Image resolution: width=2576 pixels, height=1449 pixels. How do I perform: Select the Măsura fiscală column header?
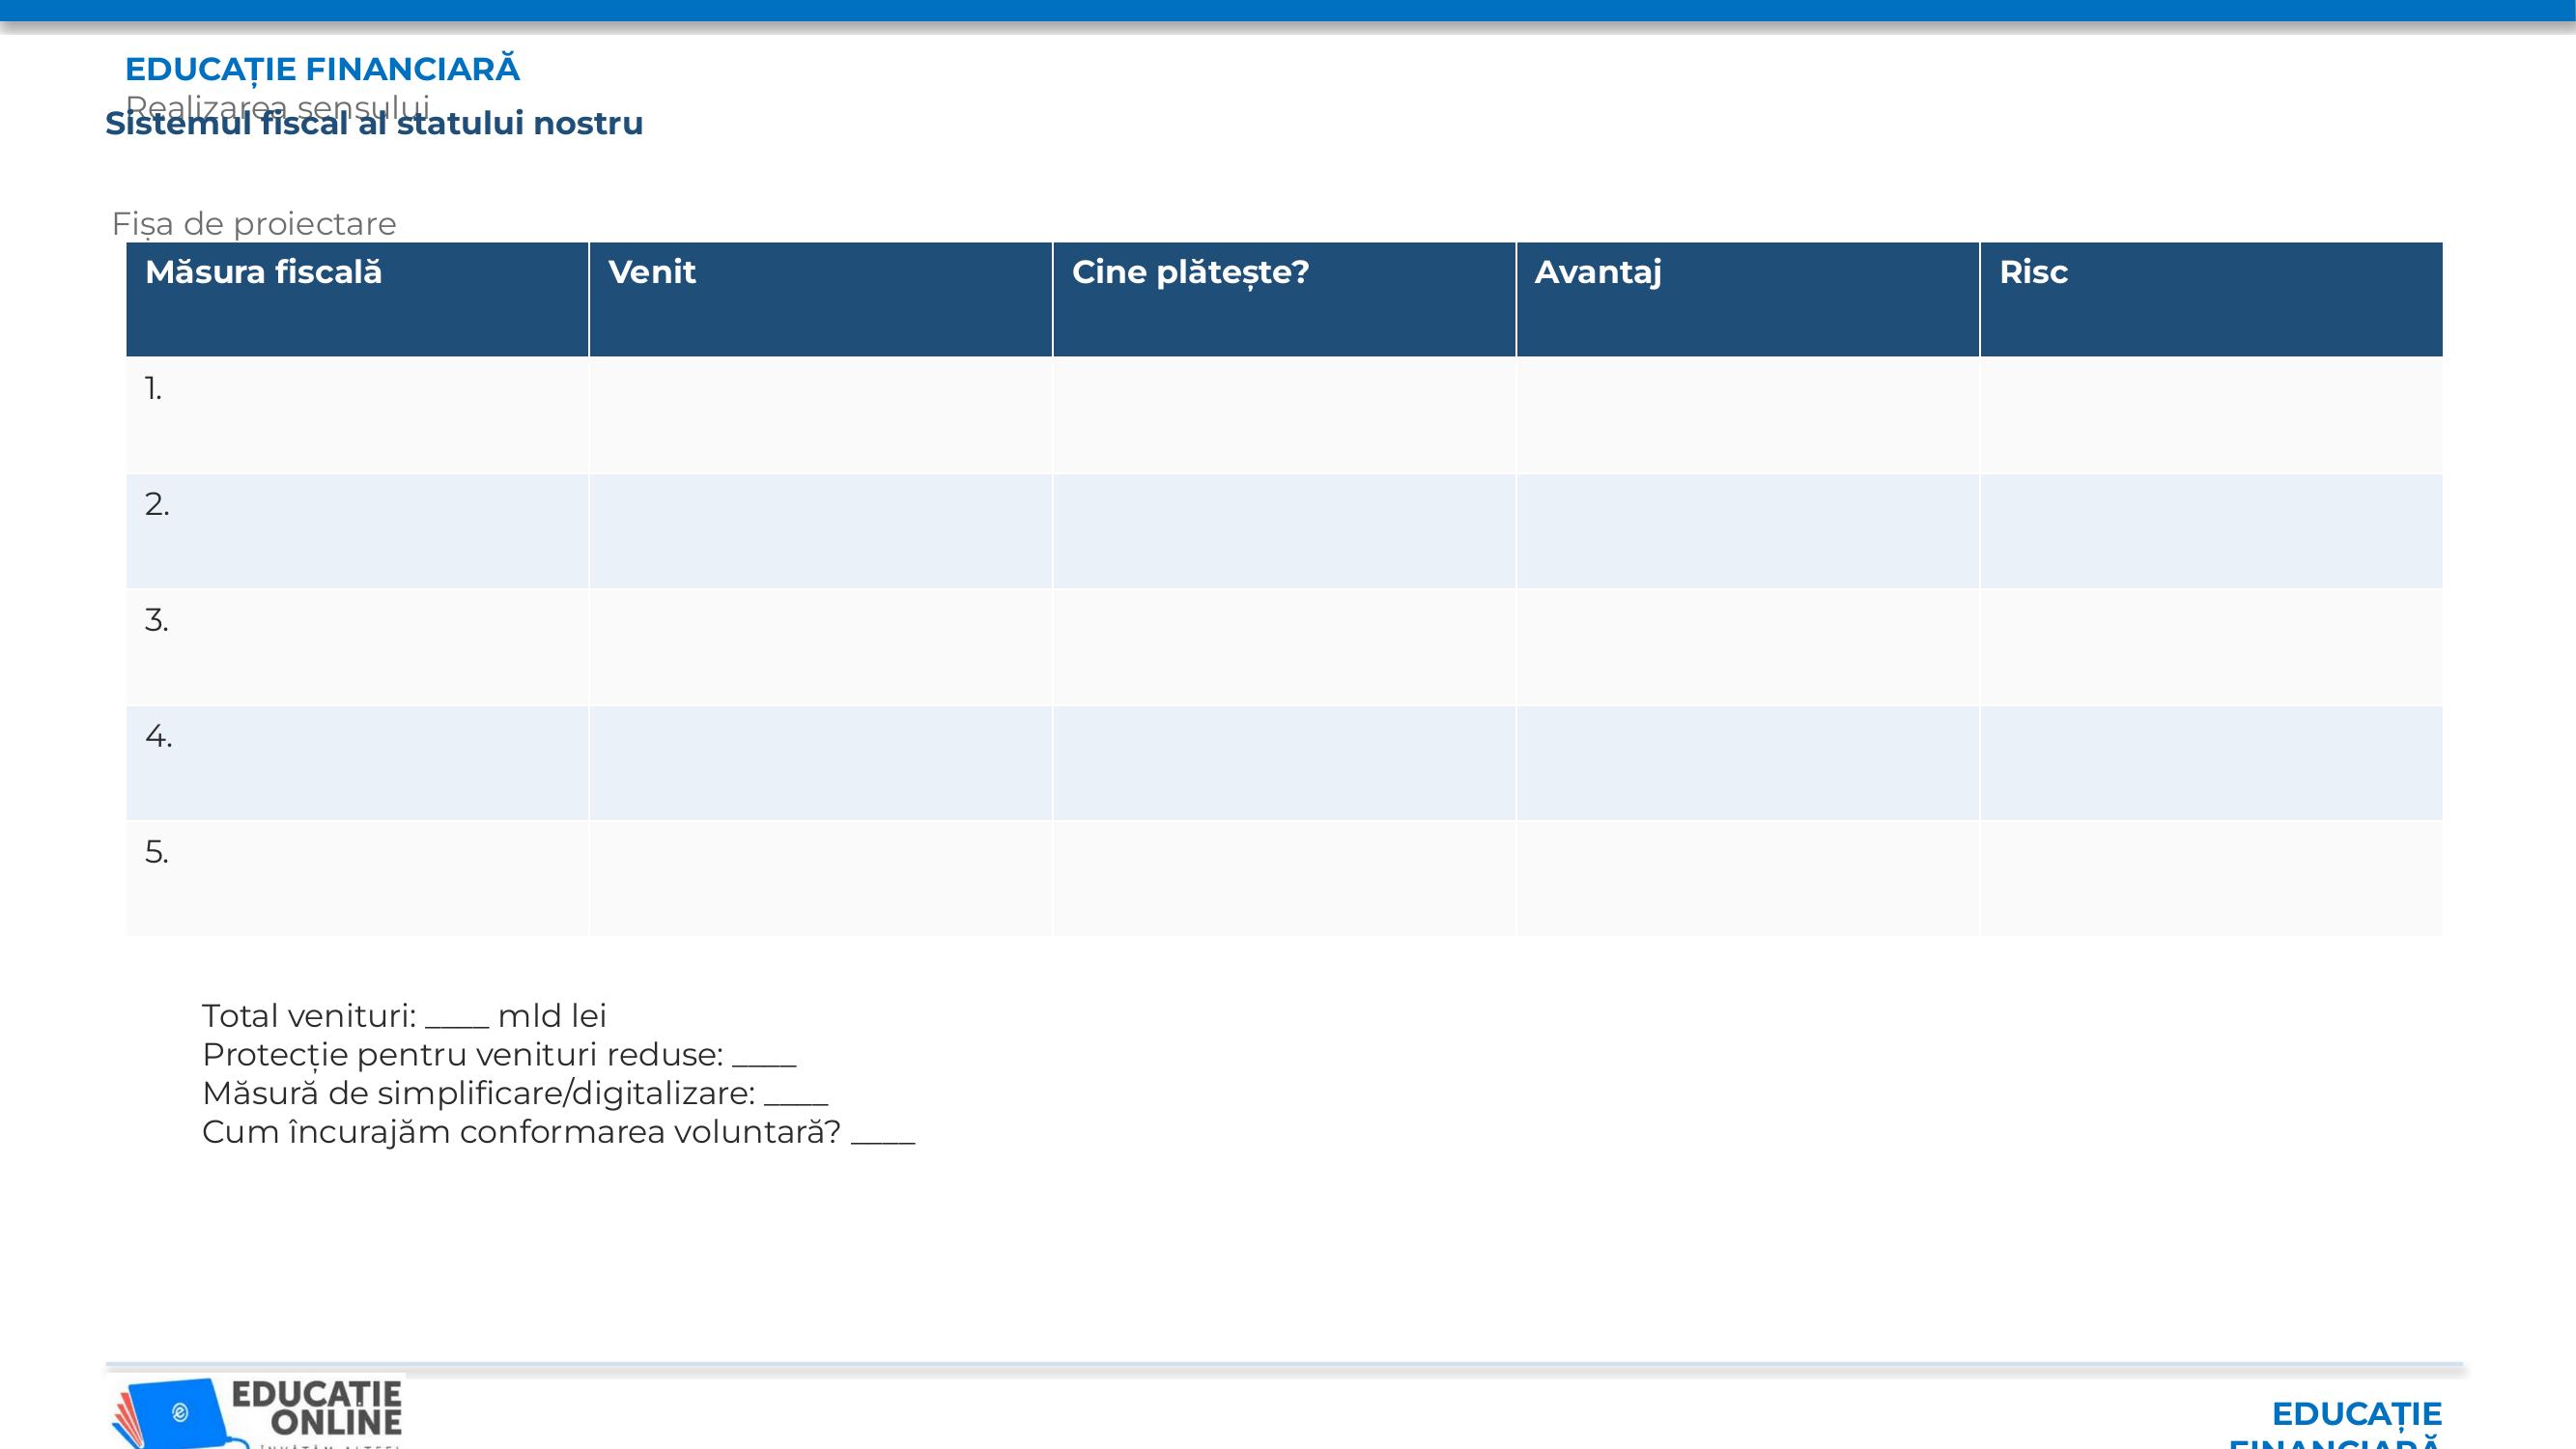coord(357,299)
